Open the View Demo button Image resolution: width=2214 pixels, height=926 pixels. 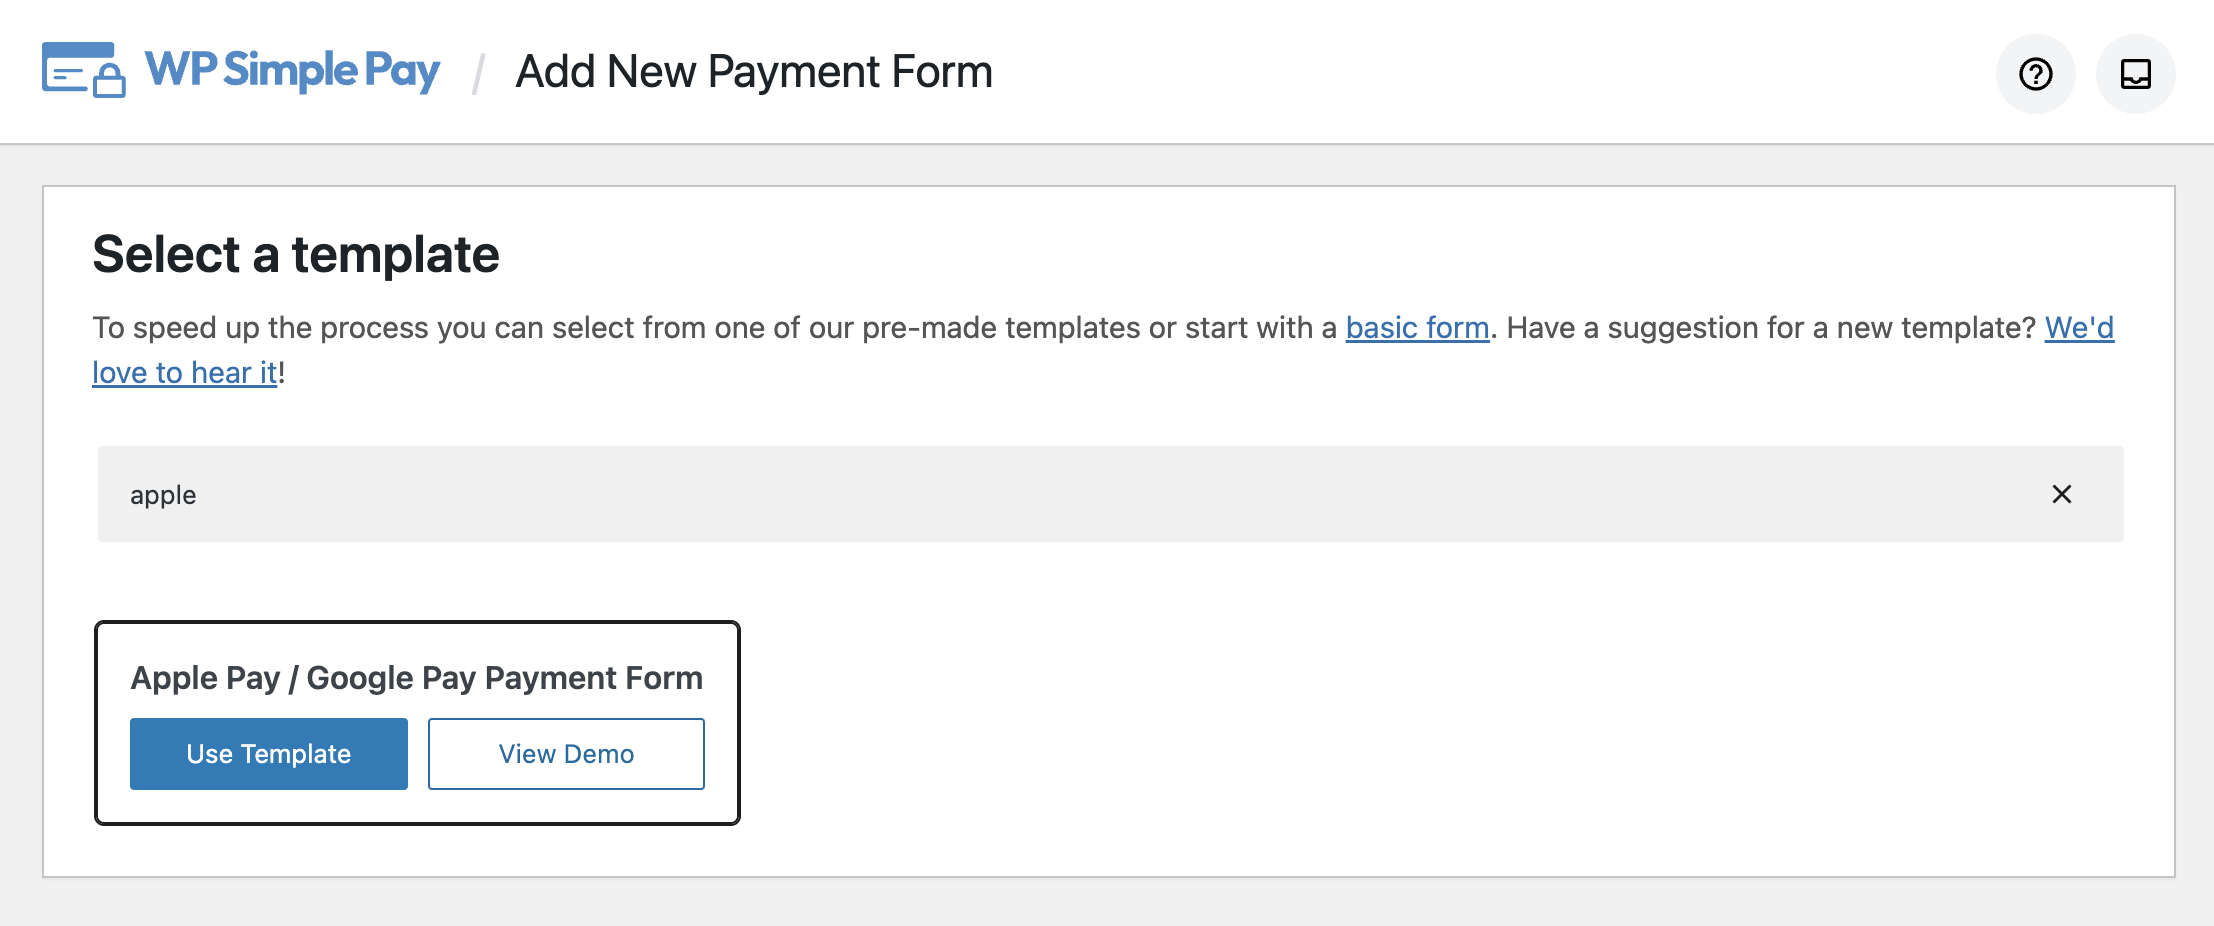pos(565,753)
